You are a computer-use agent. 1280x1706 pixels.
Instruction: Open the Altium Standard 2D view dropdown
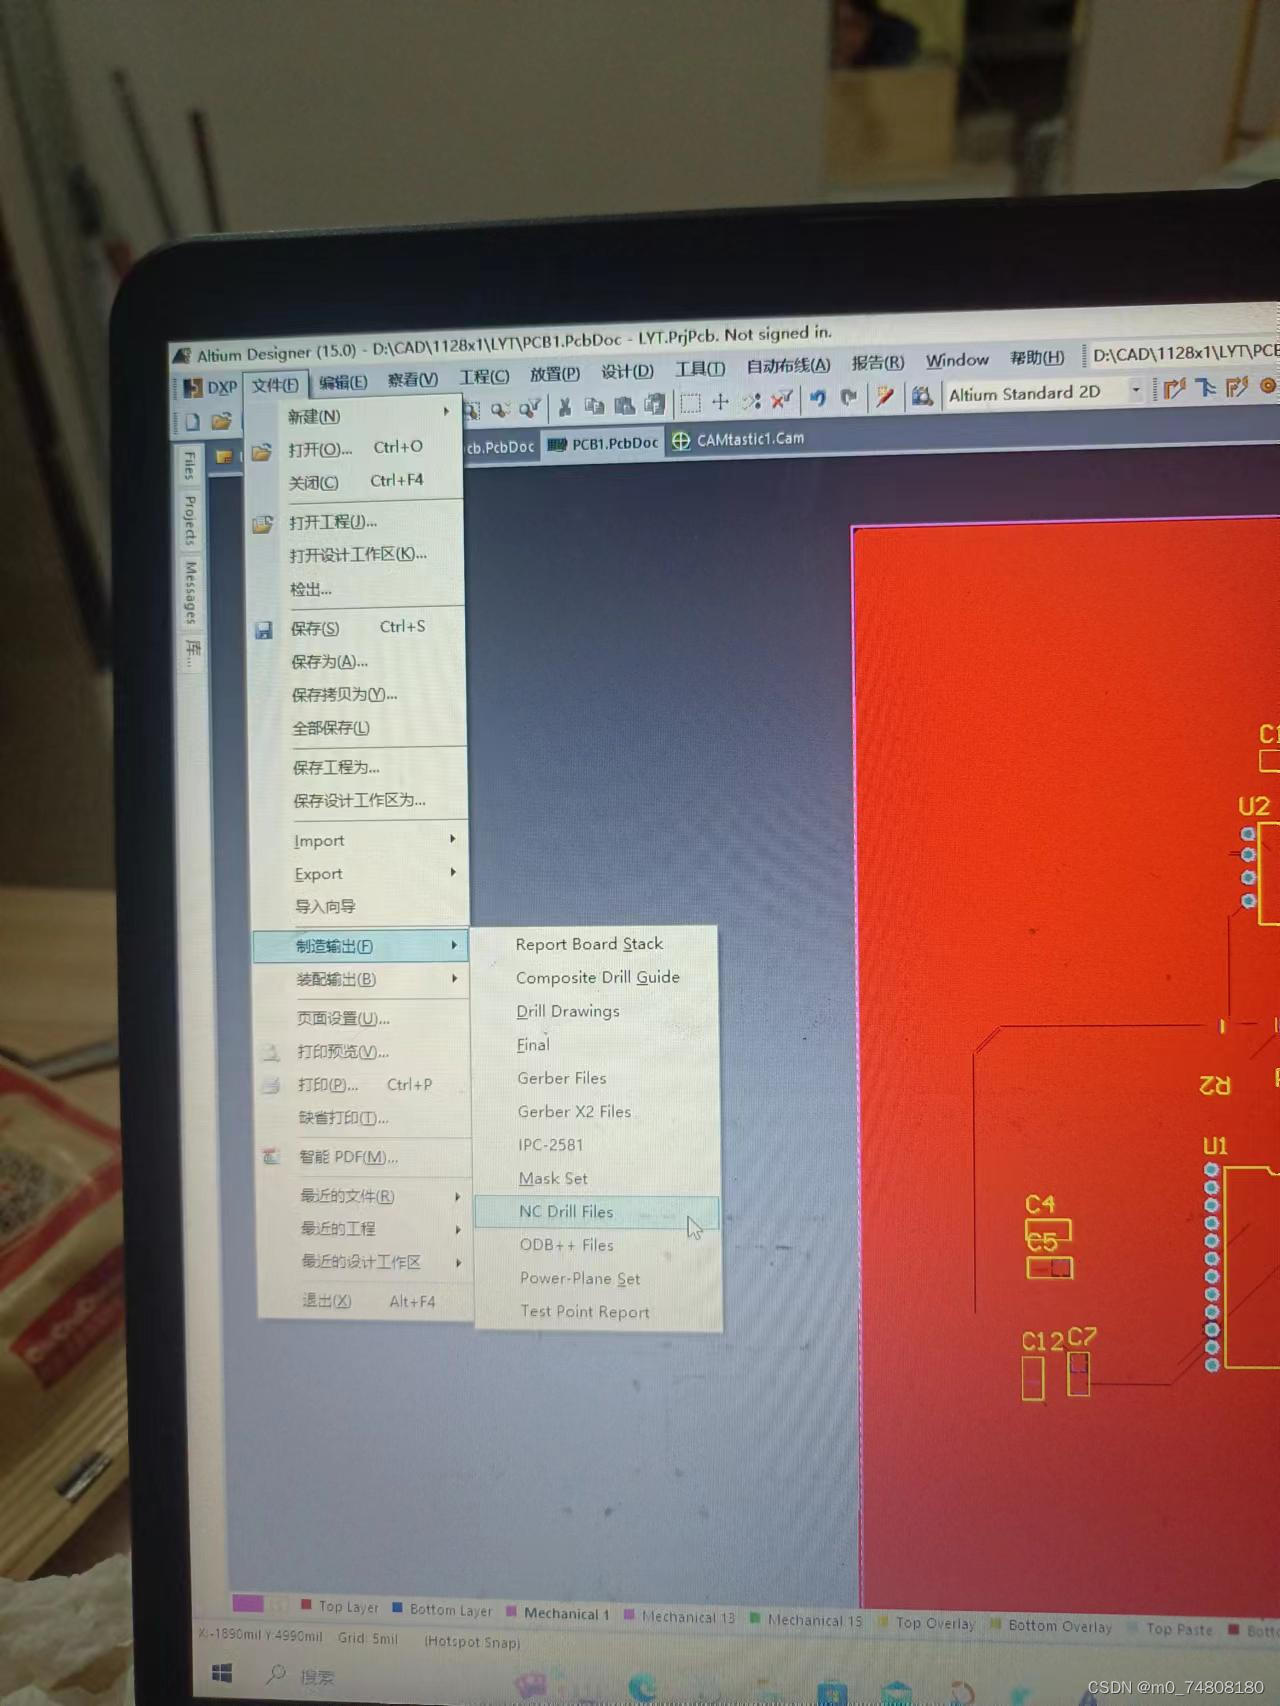click(1136, 390)
